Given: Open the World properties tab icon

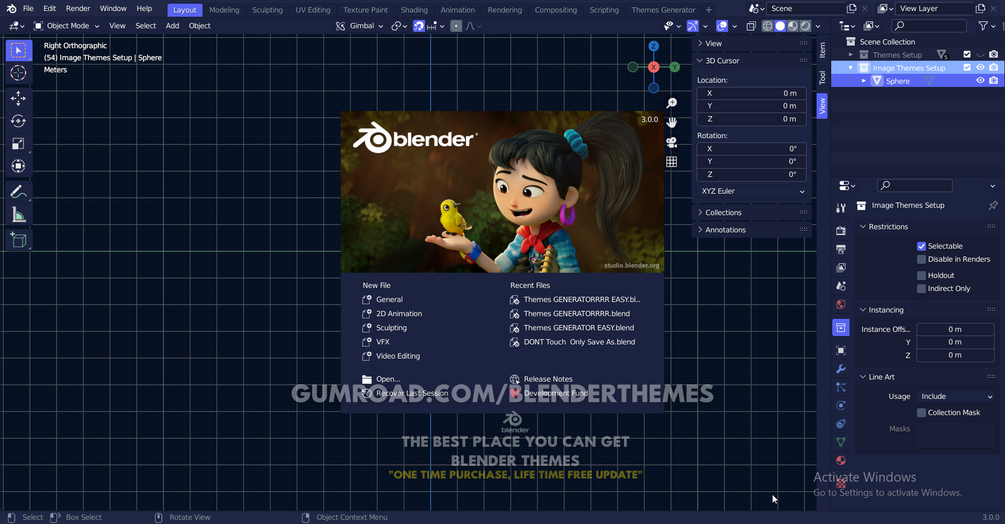Looking at the screenshot, I should point(841,304).
